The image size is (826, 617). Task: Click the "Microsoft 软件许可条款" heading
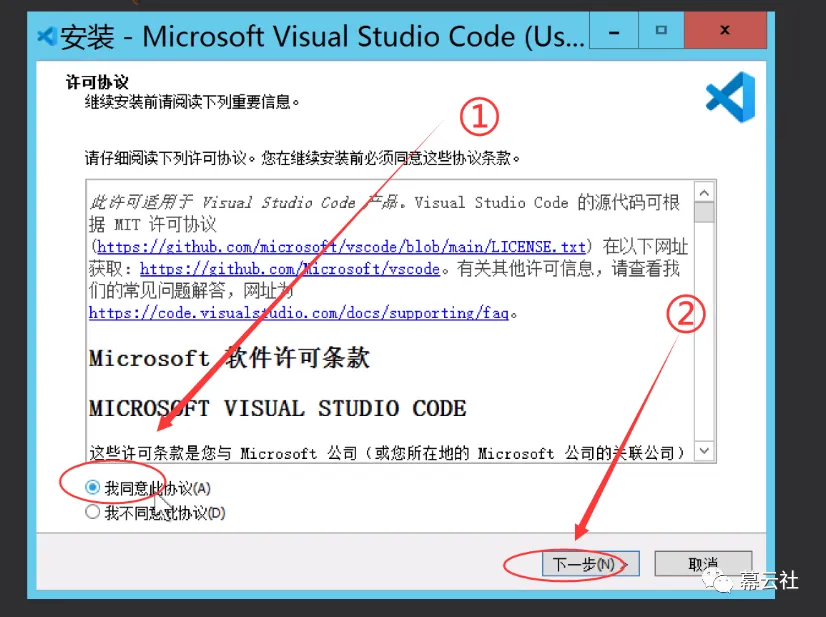[229, 358]
